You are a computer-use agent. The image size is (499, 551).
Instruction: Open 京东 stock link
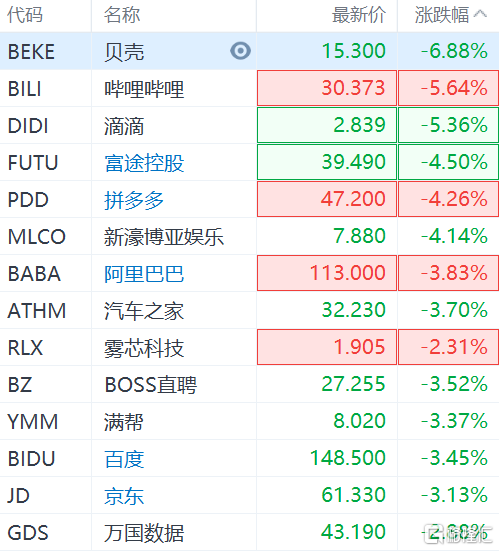click(124, 495)
